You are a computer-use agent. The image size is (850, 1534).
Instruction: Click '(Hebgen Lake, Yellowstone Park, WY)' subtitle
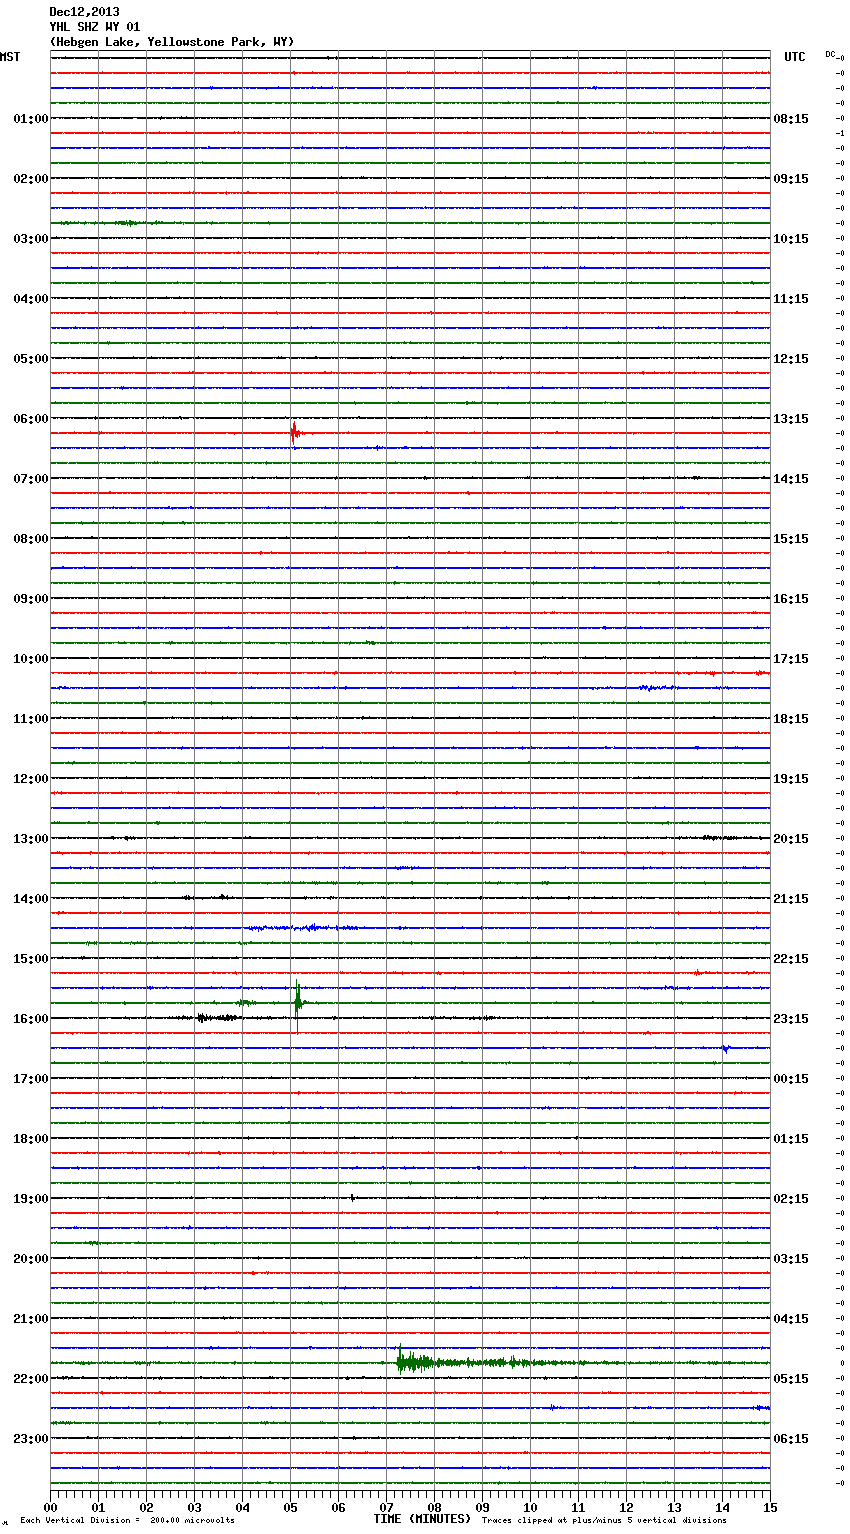tap(172, 42)
